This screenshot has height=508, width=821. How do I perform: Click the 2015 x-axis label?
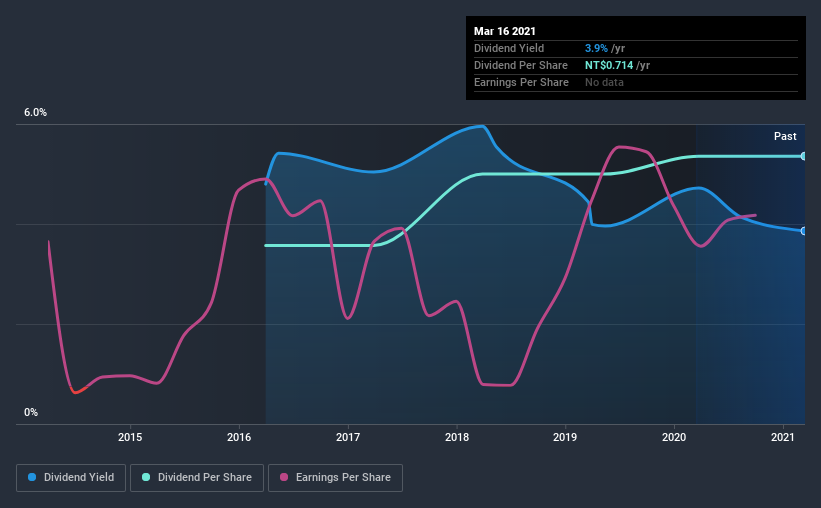click(x=130, y=437)
